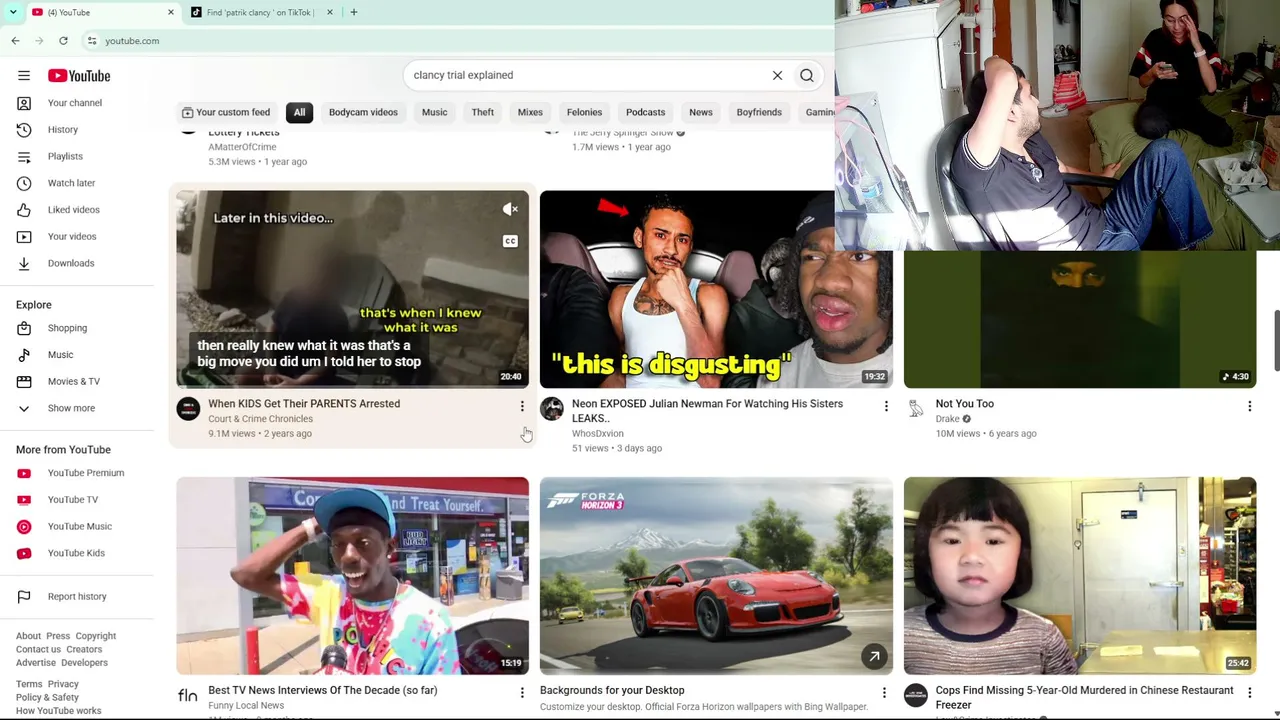This screenshot has height=720, width=1280.
Task: Open the Playlists icon in the sidebar
Action: [24, 157]
